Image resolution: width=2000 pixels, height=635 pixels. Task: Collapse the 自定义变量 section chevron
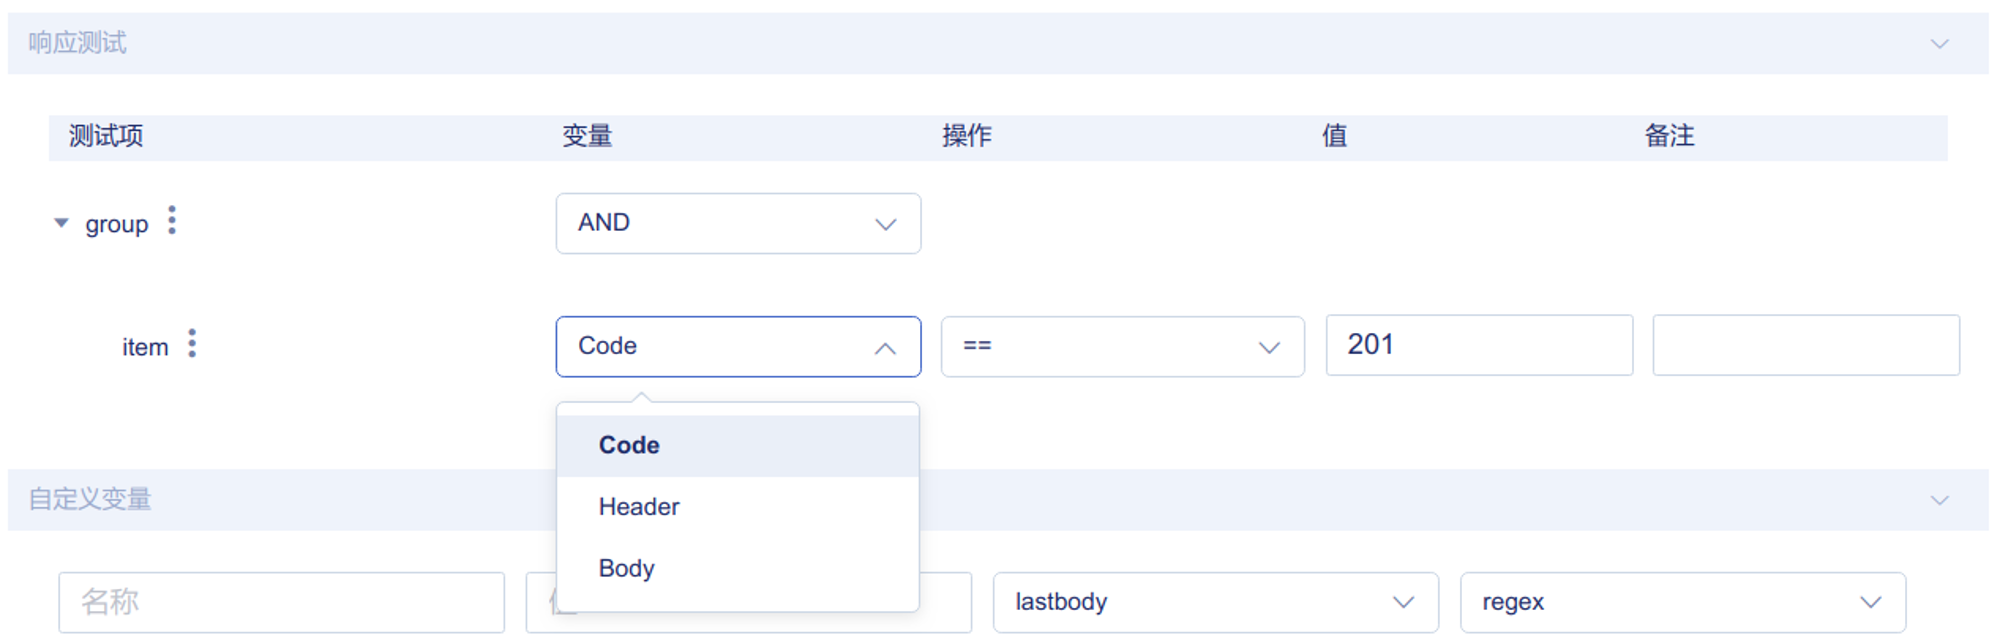[1939, 500]
